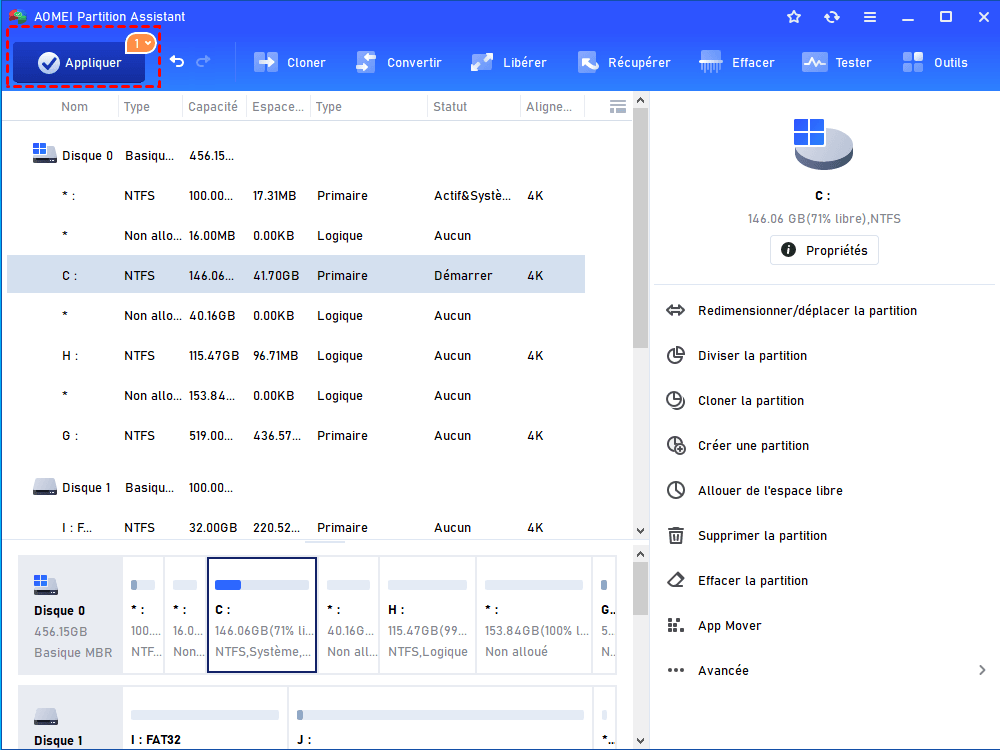Select the 16.00MB unallocated row
Screen dimensions: 1000x750
point(296,235)
